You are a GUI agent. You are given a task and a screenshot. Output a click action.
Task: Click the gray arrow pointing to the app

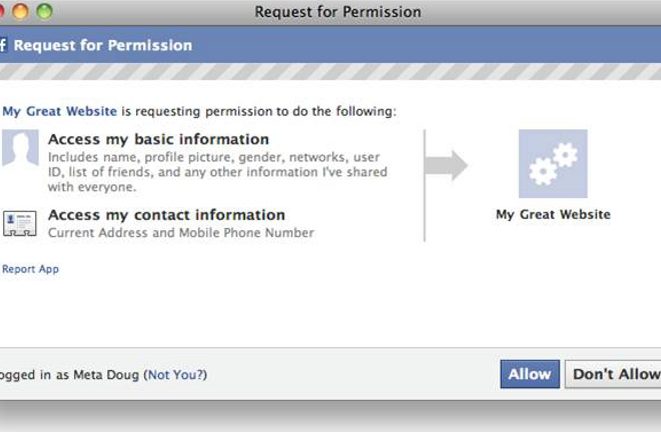tap(446, 165)
